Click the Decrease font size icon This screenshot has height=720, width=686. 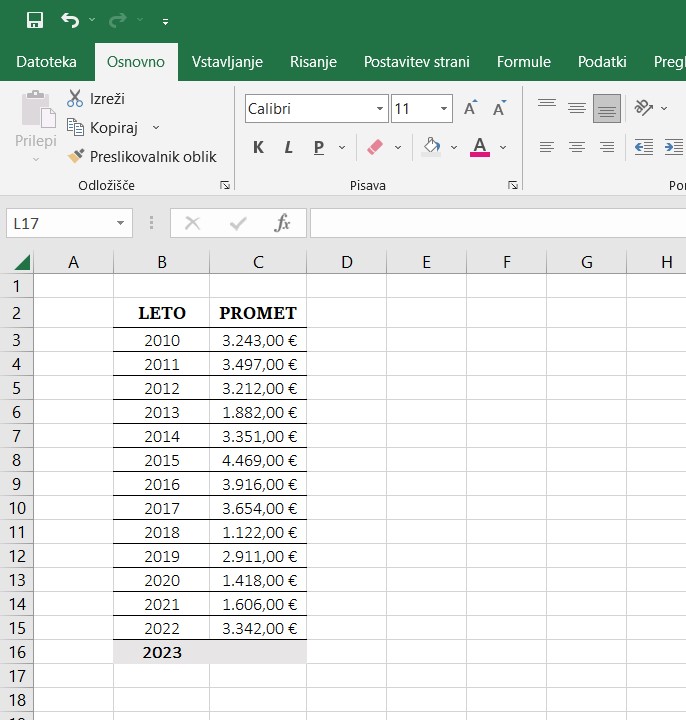[499, 108]
